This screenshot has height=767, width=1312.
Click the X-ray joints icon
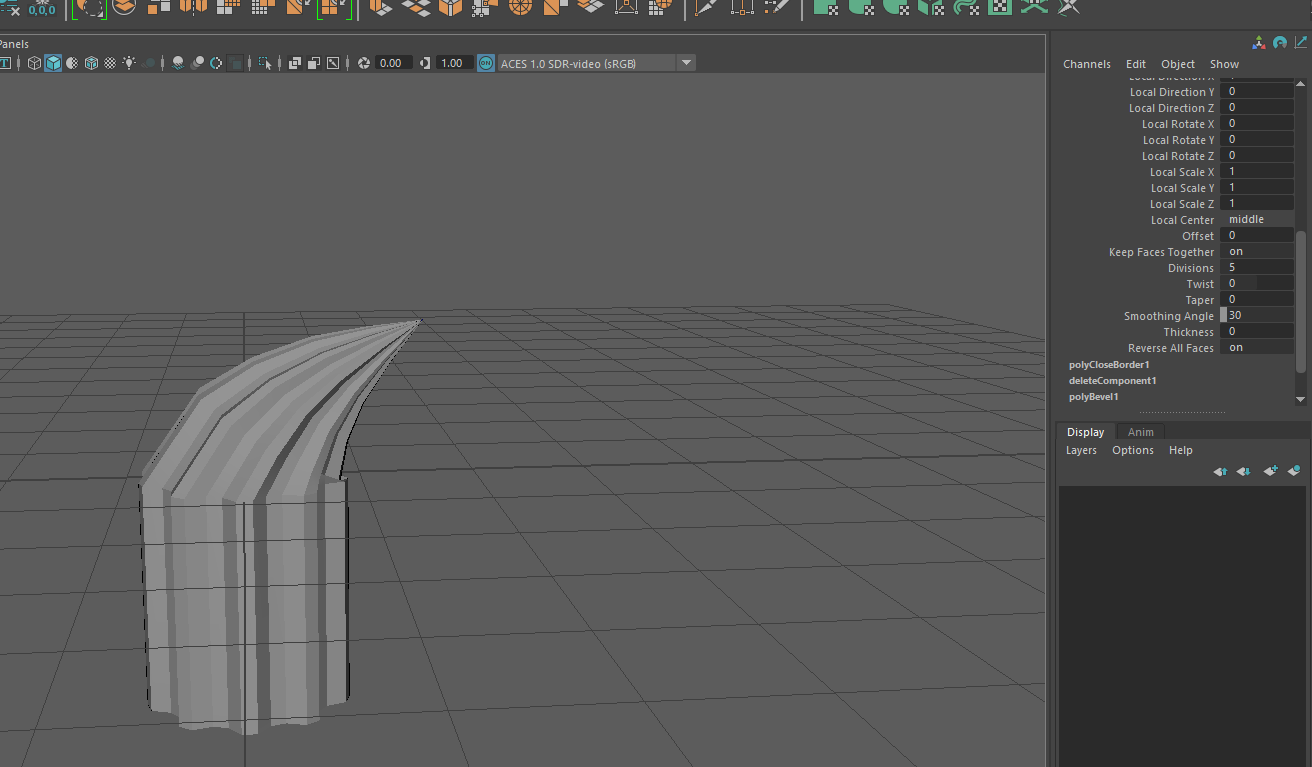click(x=333, y=63)
